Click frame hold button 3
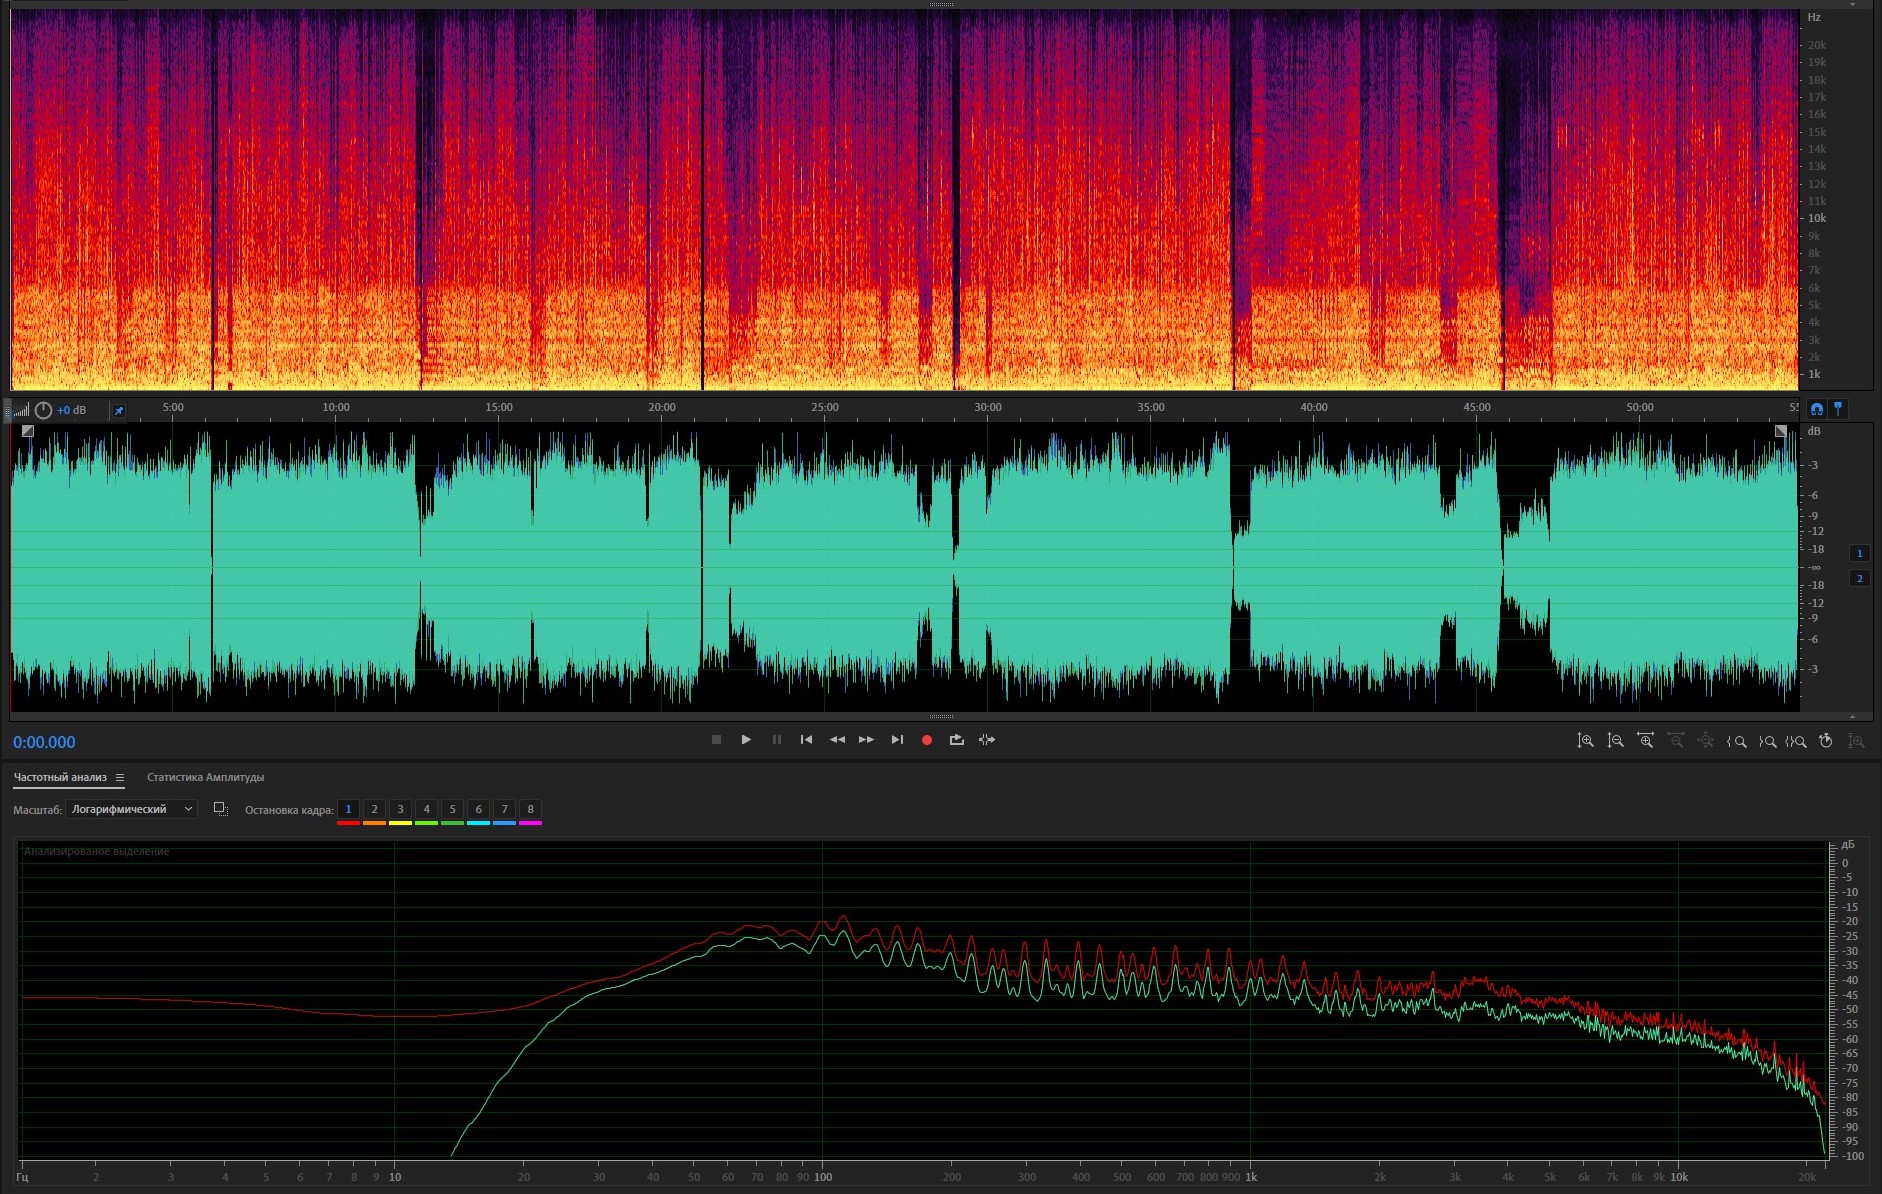 (400, 809)
